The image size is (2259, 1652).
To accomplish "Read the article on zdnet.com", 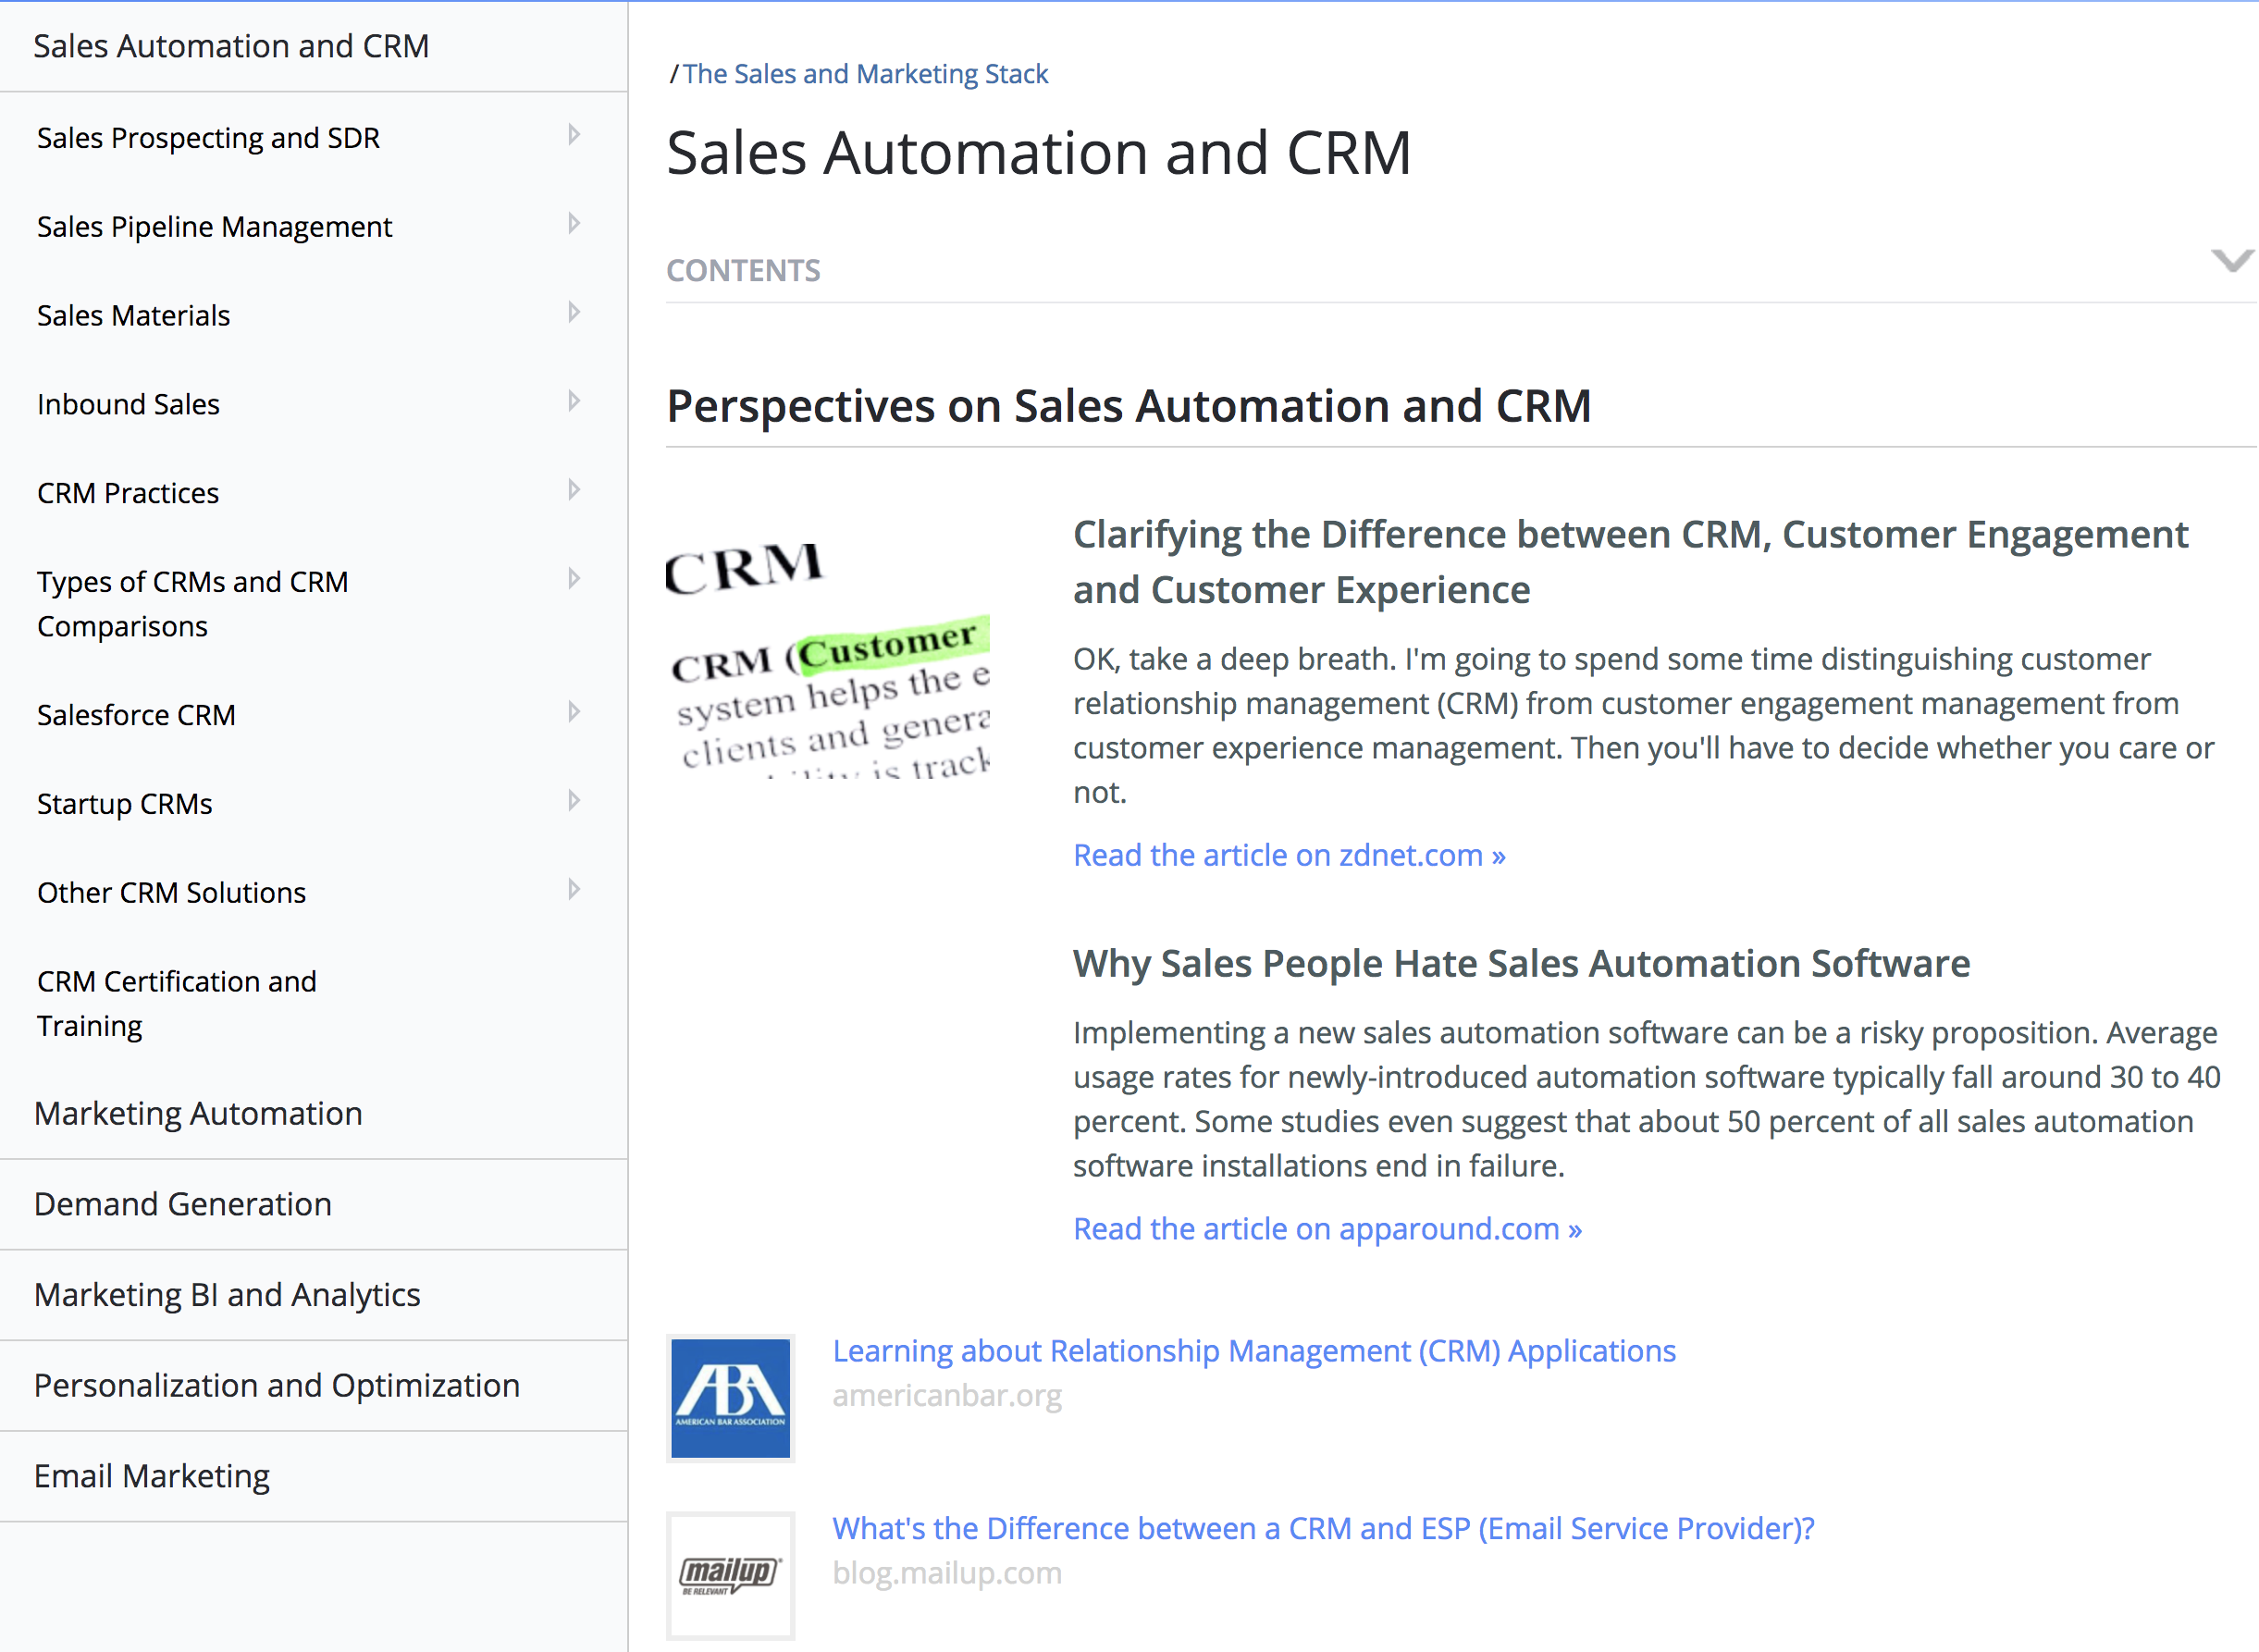I will coord(1288,856).
